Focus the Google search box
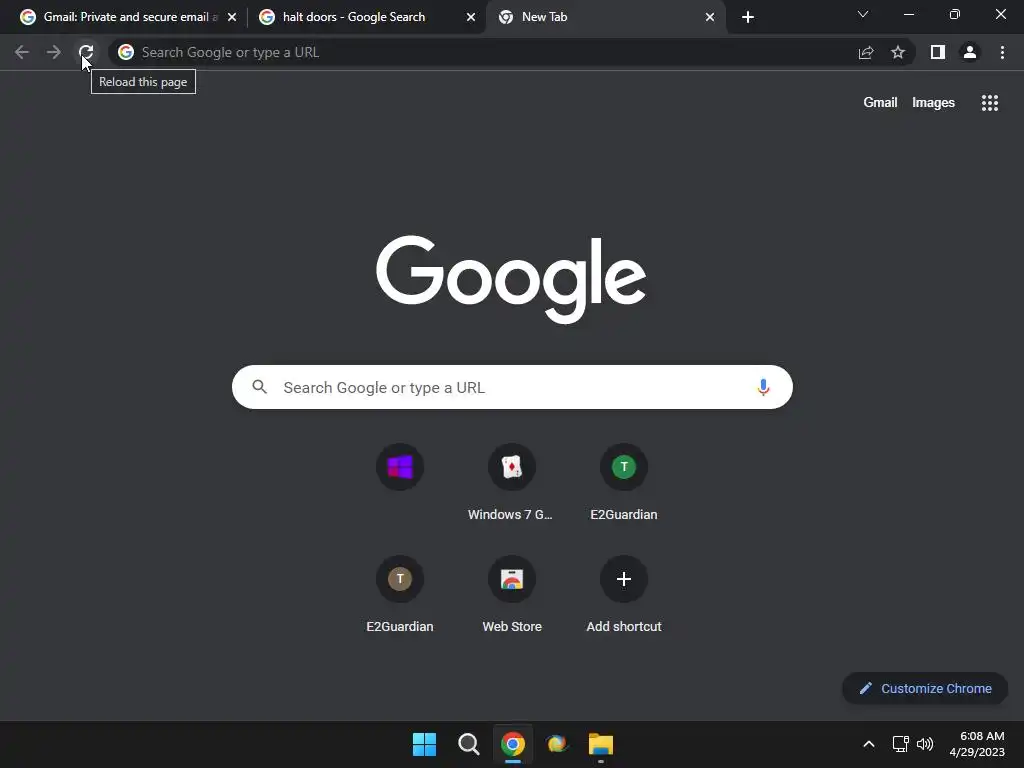 point(512,387)
